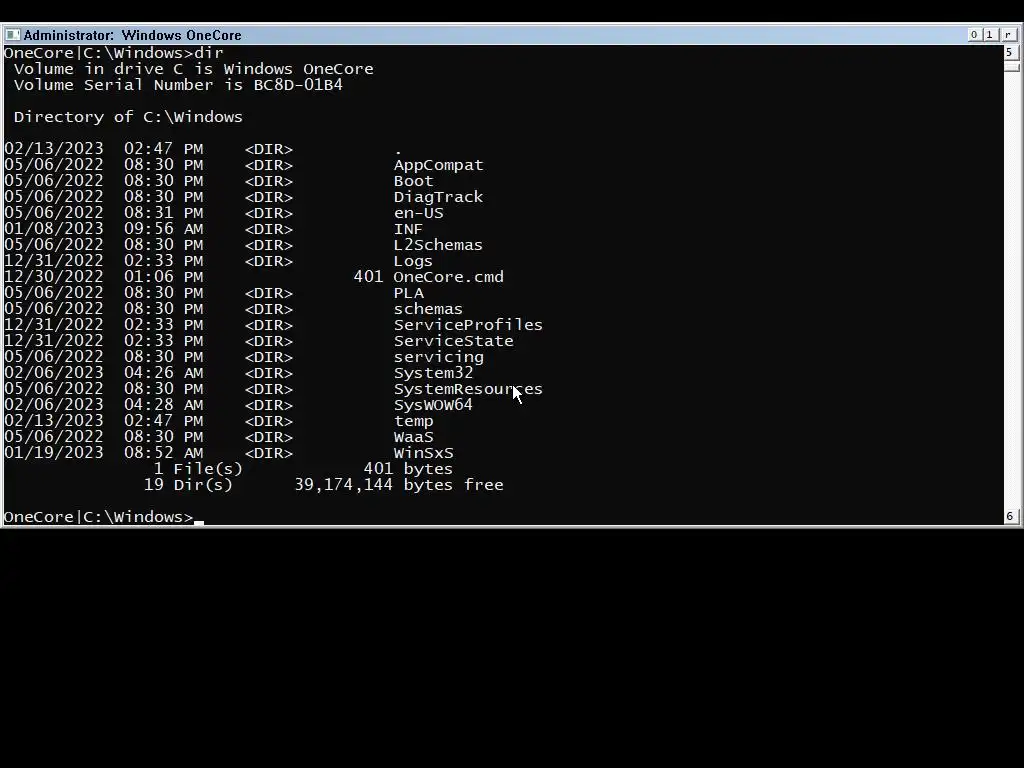Click the "dir" command on the first line
The height and width of the screenshot is (768, 1024).
pos(209,53)
